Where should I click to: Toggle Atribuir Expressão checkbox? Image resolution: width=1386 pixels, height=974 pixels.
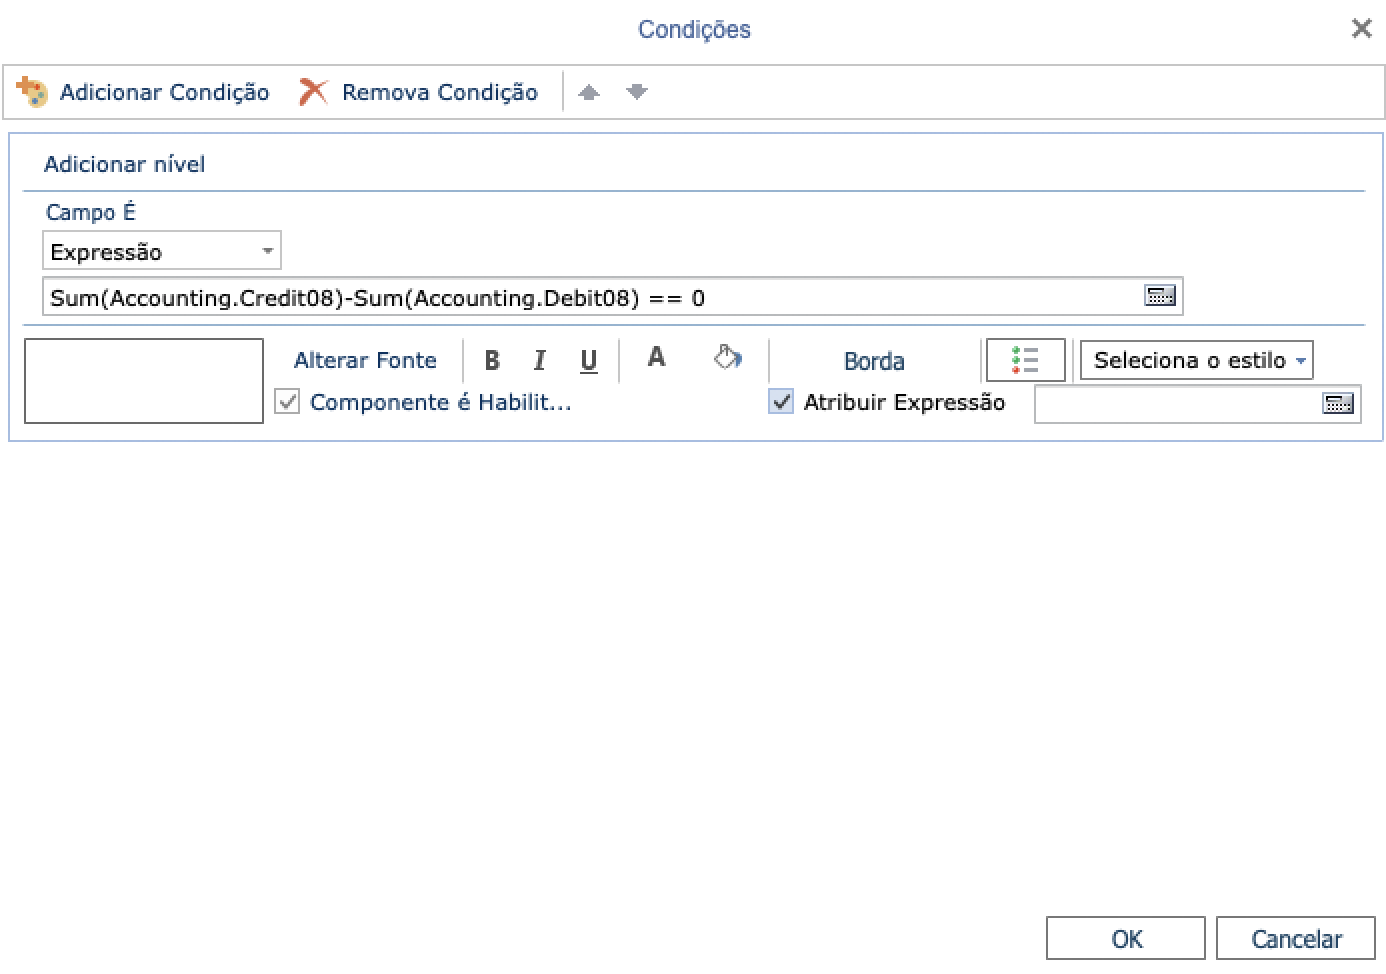tap(781, 402)
